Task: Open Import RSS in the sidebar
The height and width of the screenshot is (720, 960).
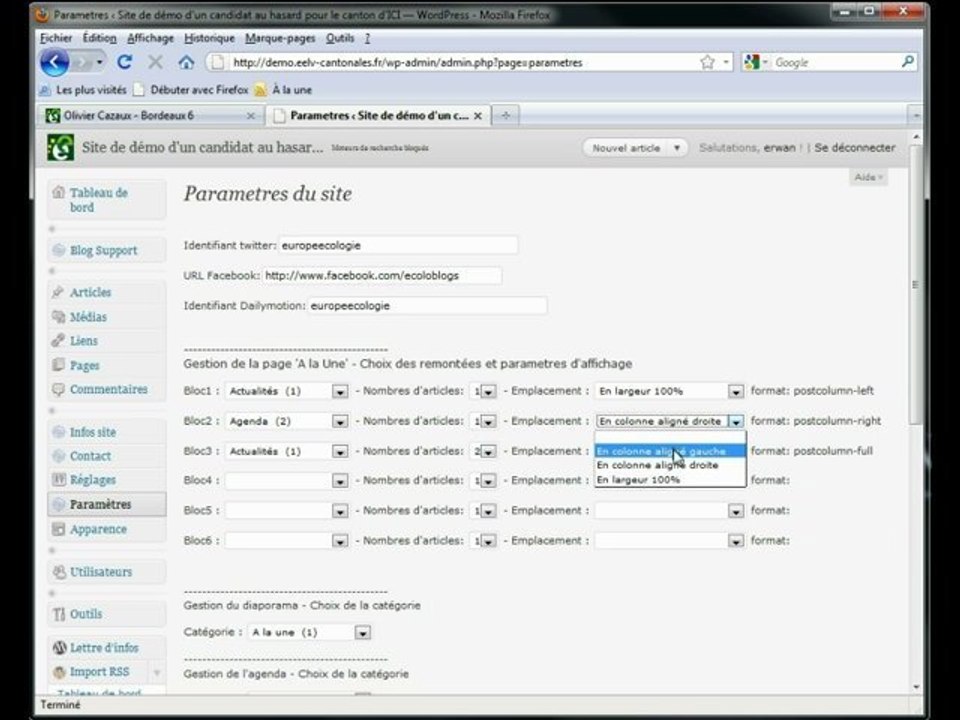Action: coord(99,672)
